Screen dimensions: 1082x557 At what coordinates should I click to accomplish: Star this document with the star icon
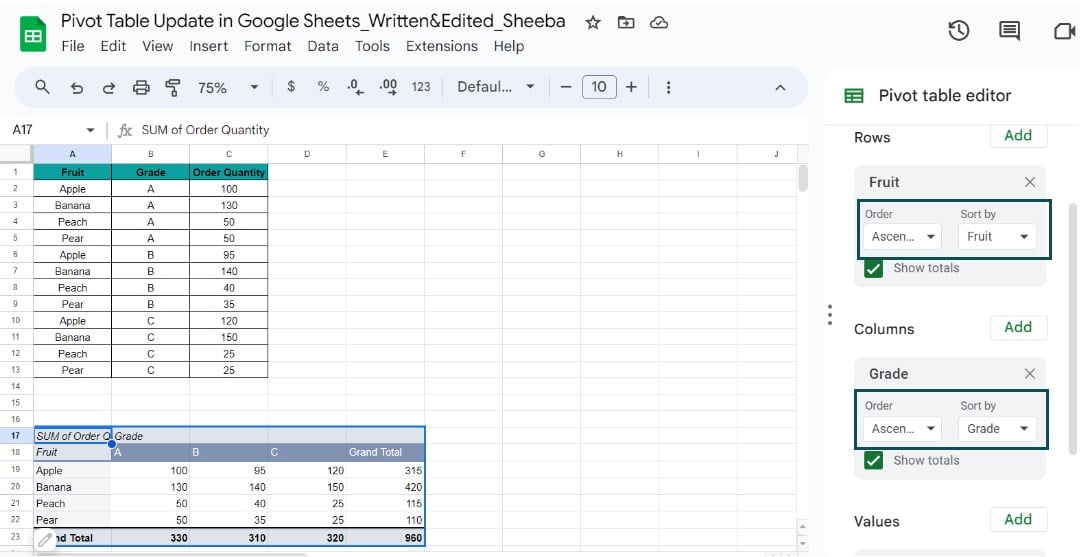pos(593,22)
